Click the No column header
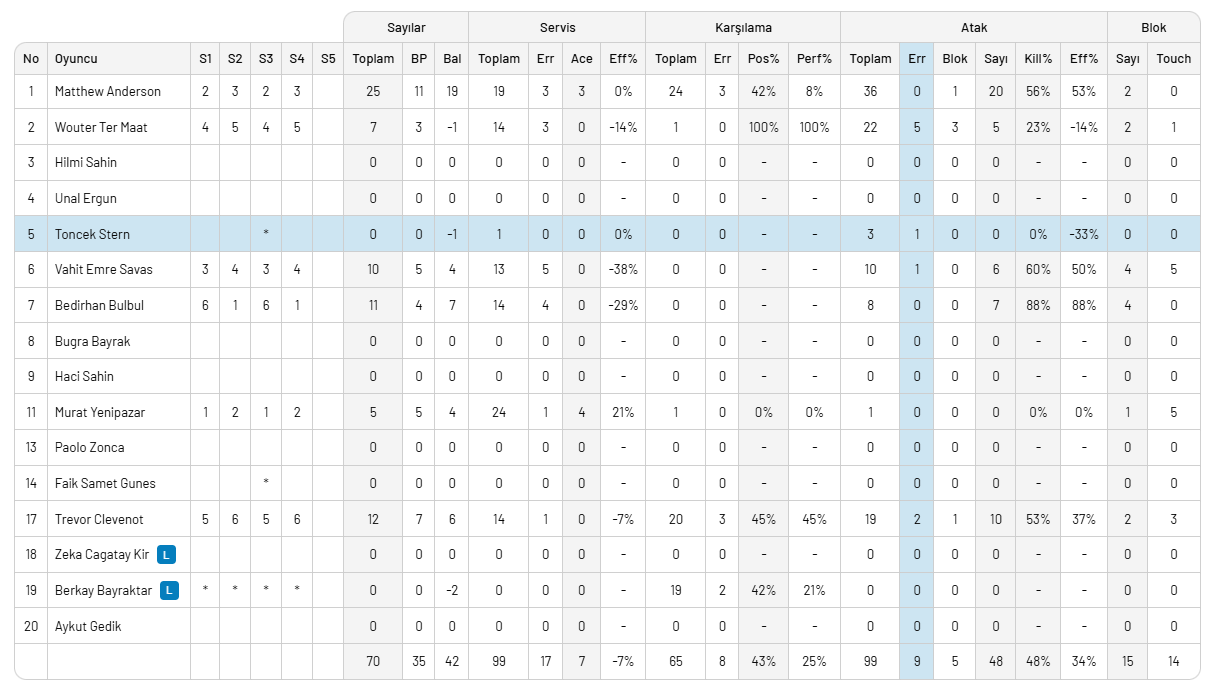 pyautogui.click(x=31, y=59)
